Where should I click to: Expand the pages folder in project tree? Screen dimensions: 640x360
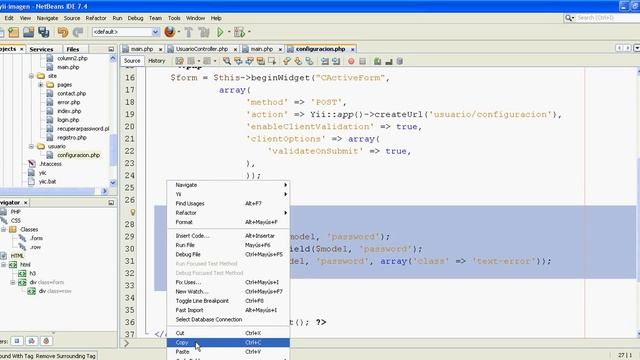[40, 85]
